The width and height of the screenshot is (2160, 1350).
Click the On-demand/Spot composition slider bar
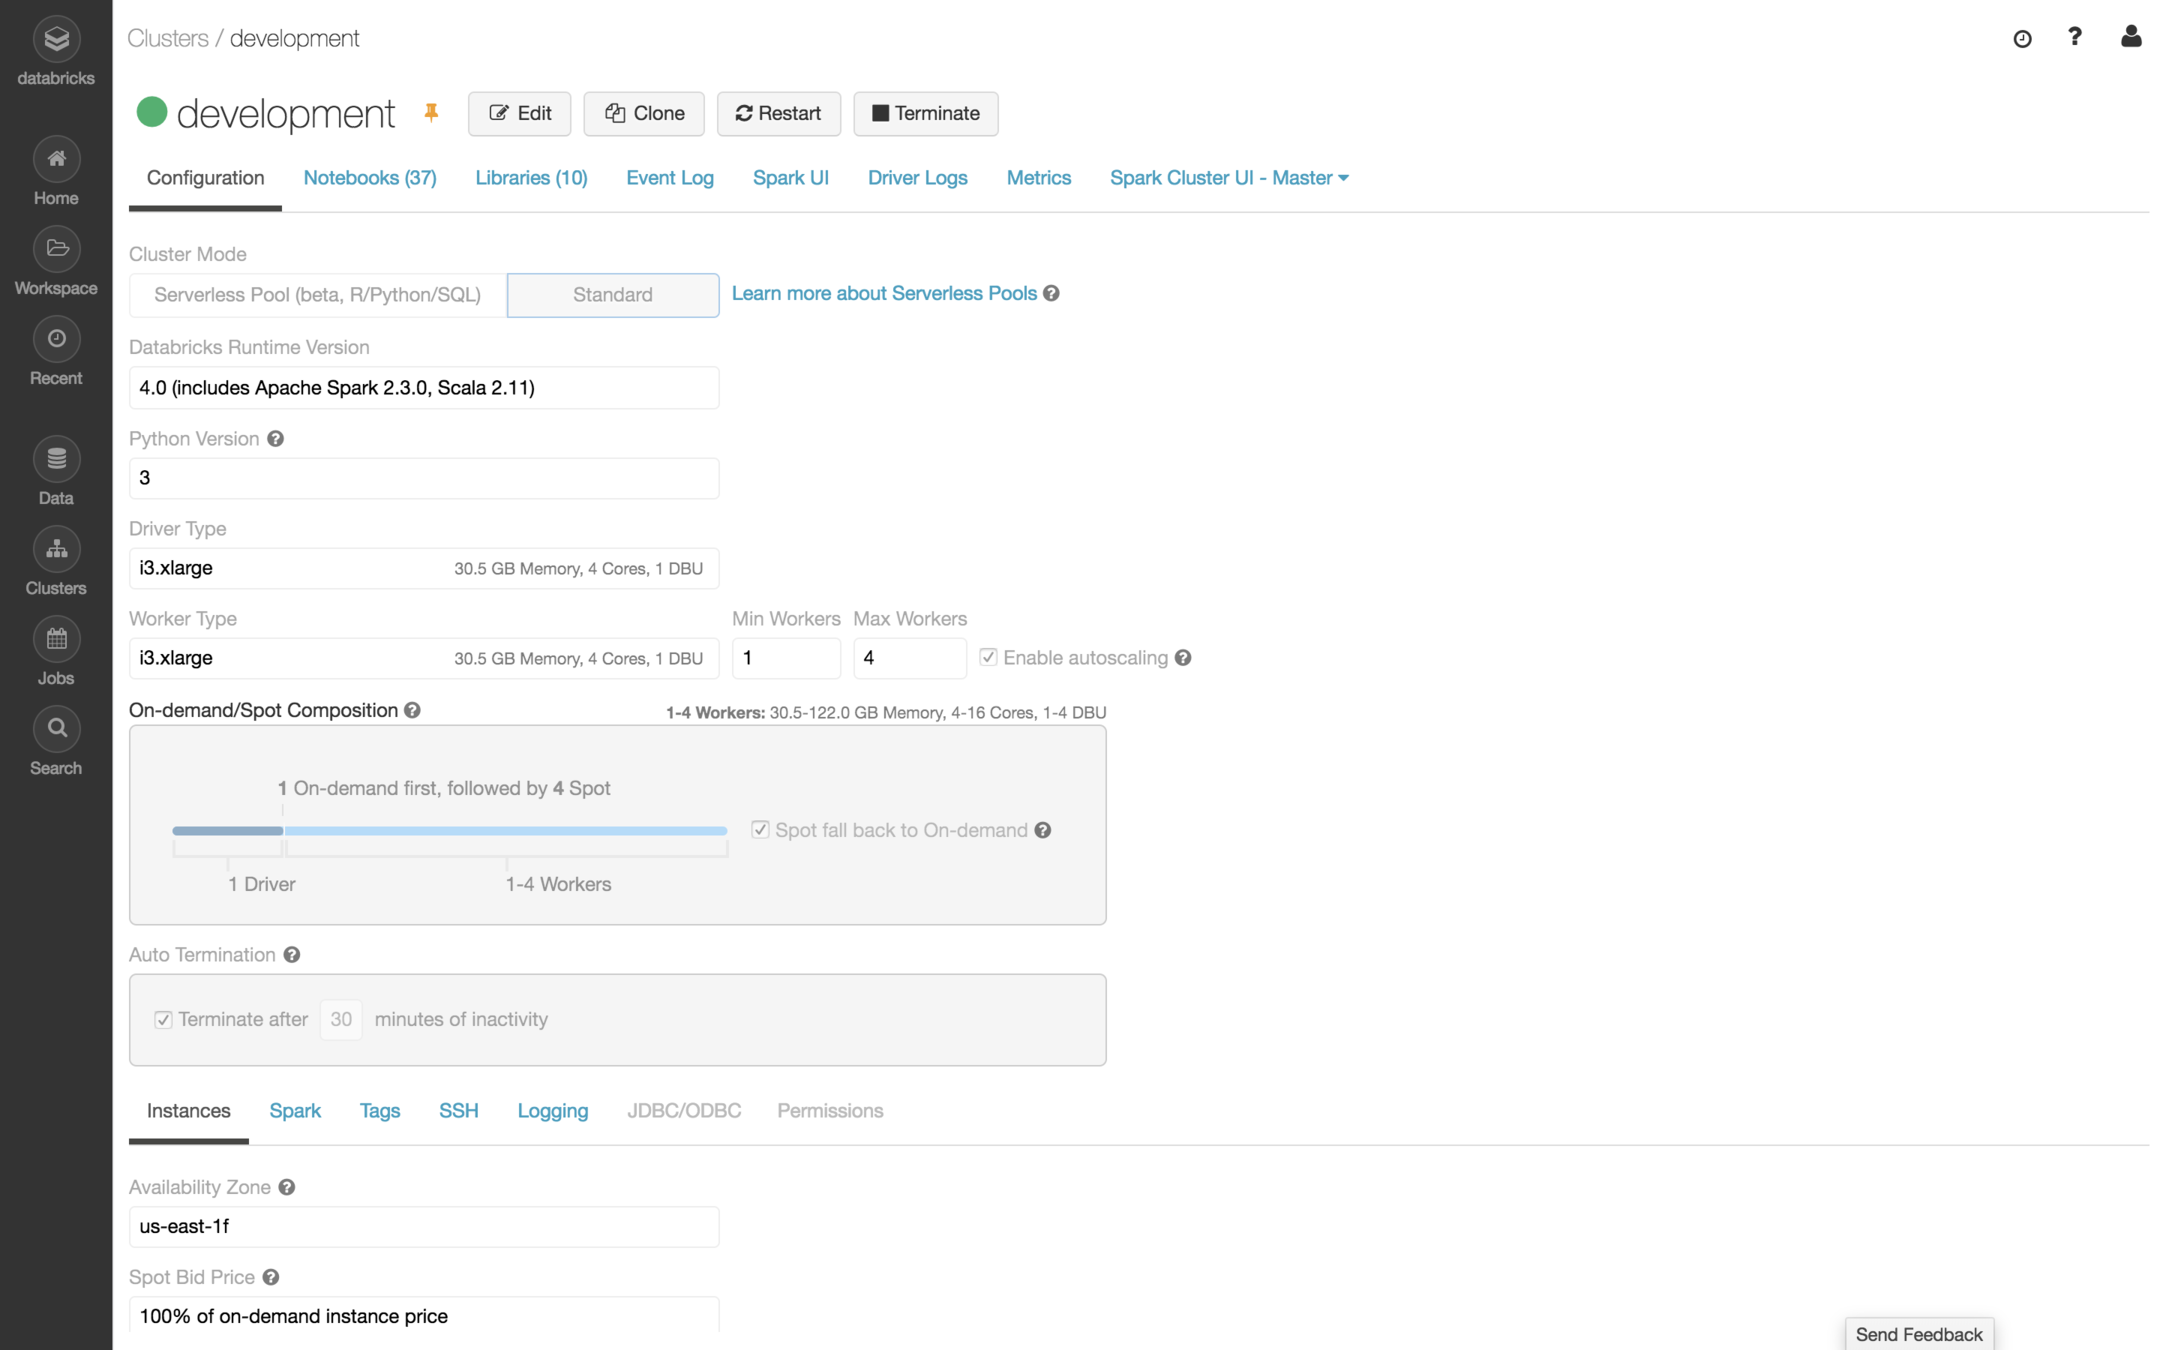tap(450, 831)
